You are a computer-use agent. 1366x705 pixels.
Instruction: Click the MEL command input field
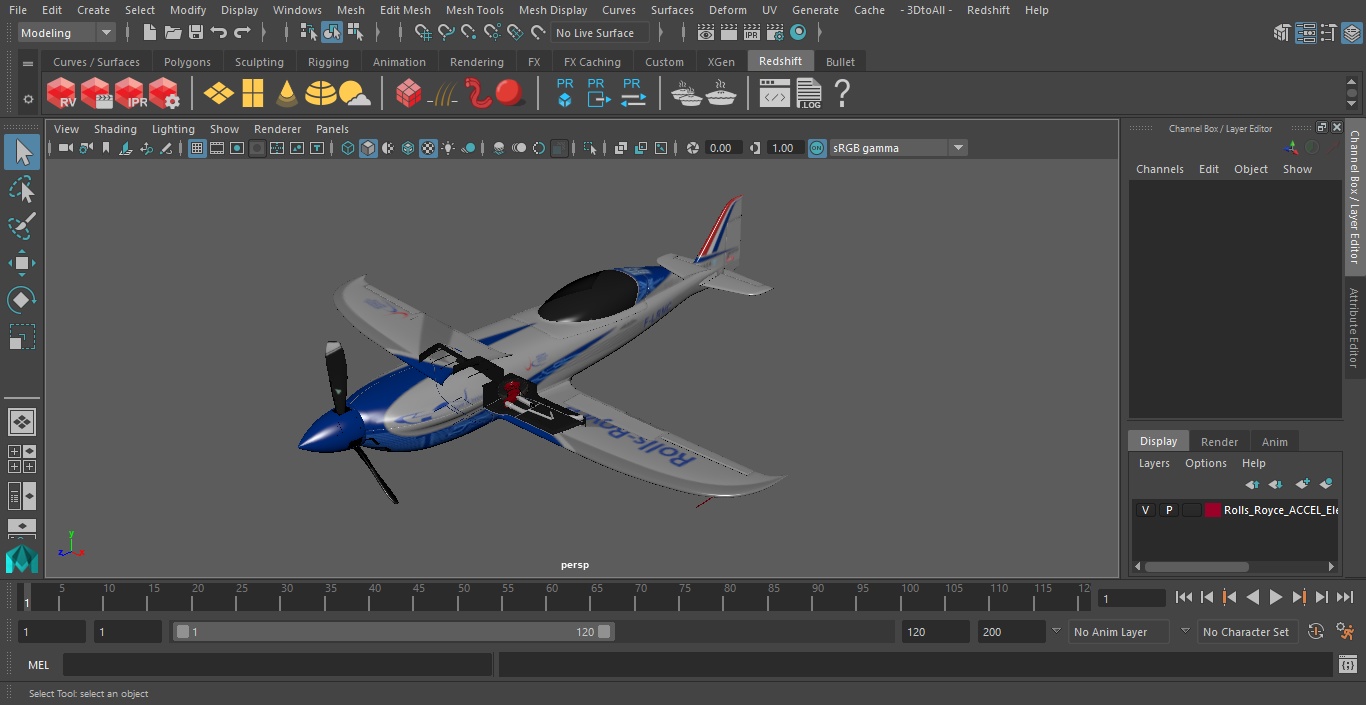[x=277, y=665]
